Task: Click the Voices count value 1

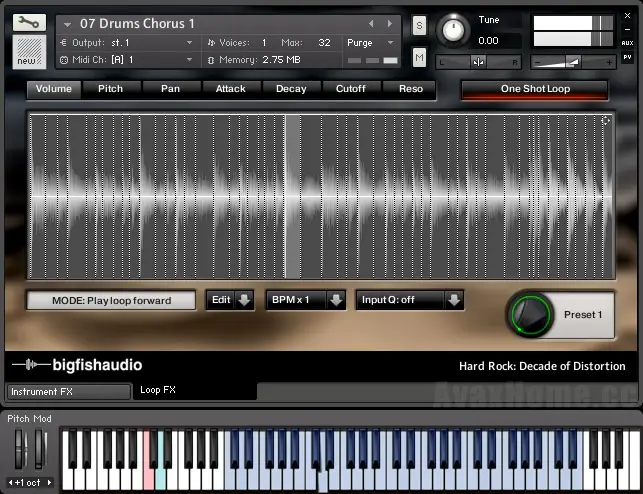Action: point(264,43)
